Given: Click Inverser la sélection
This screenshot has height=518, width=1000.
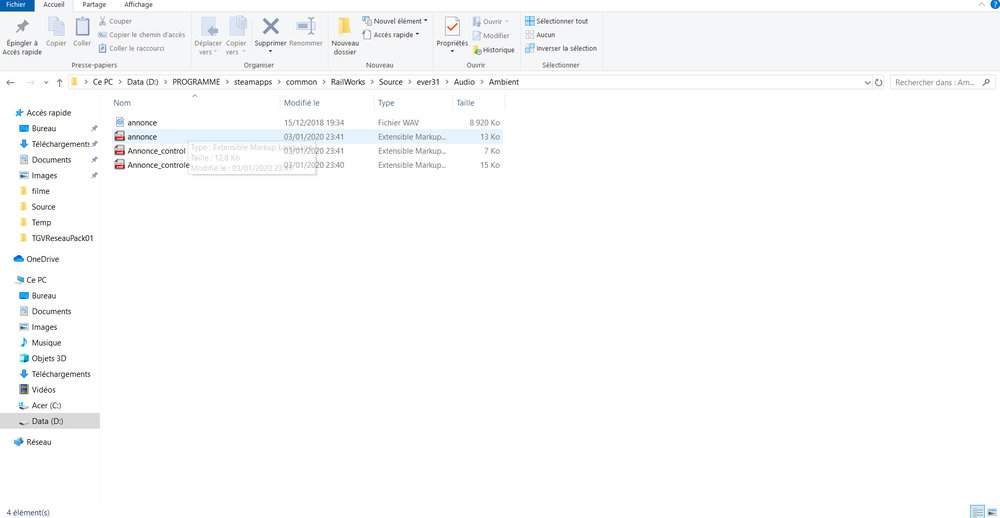Looking at the screenshot, I should (561, 48).
